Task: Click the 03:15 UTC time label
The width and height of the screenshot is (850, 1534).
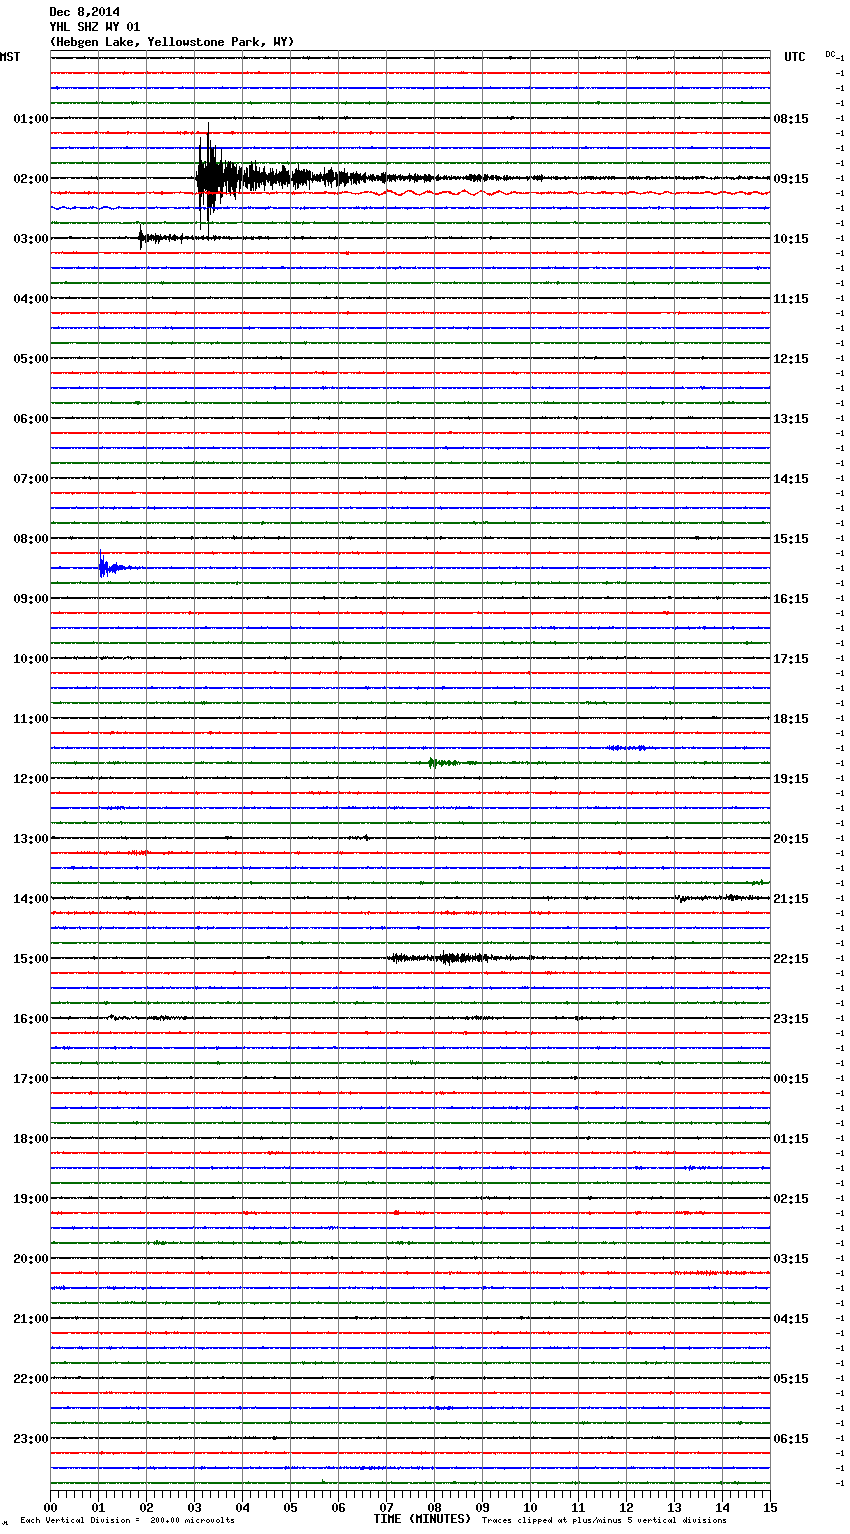Action: pyautogui.click(x=791, y=1259)
